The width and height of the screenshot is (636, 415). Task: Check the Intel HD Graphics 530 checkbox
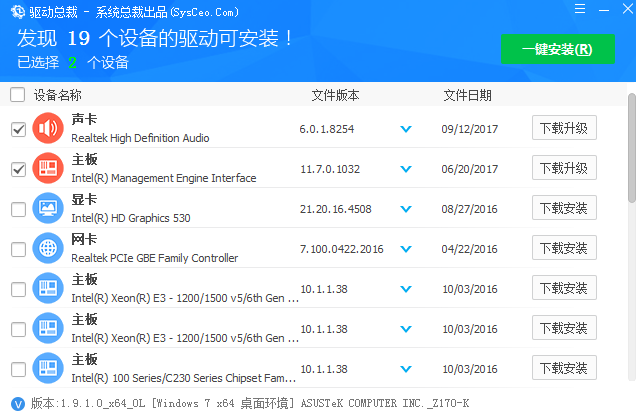[18, 209]
